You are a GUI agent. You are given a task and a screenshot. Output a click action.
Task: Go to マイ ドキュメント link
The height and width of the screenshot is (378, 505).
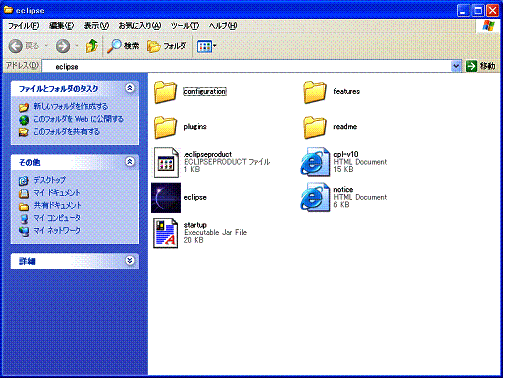[x=57, y=193]
